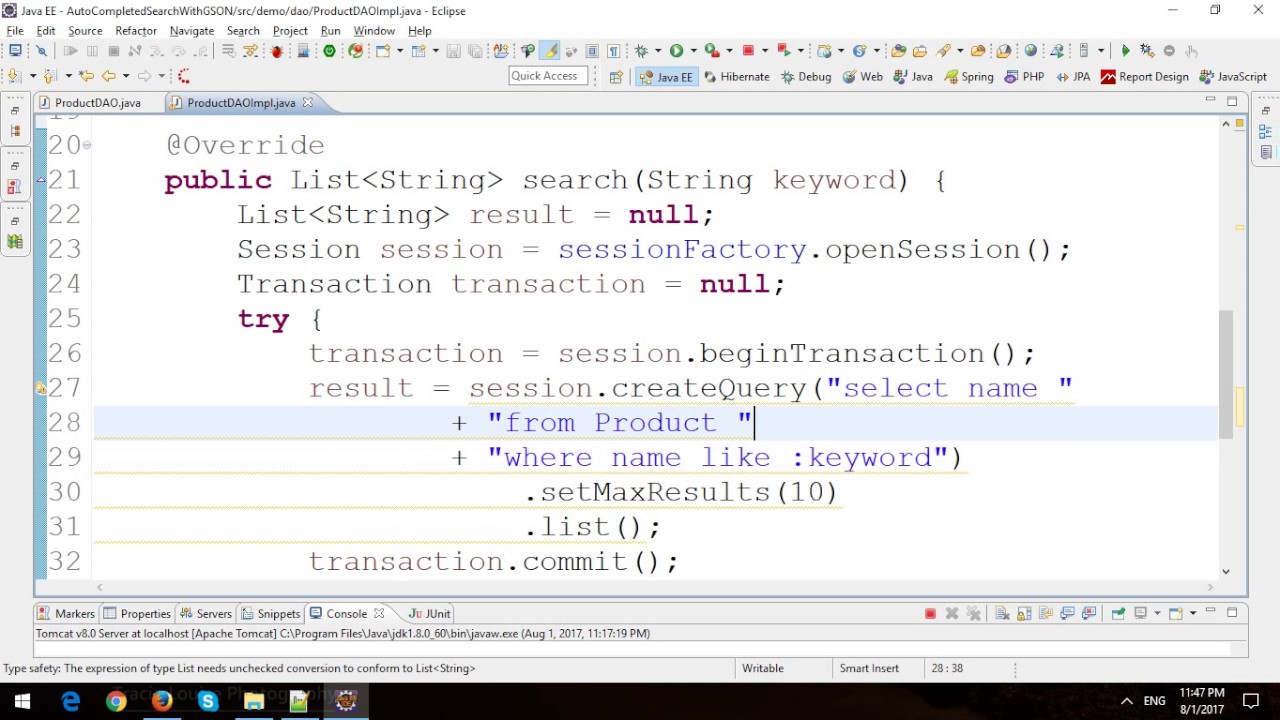
Task: Switch to Hibernate perspective
Action: [x=736, y=76]
